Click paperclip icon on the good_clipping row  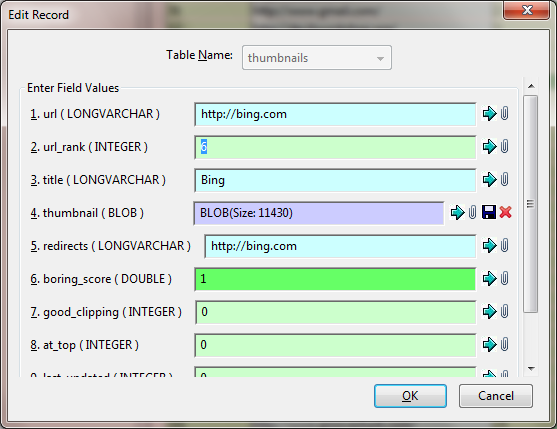pos(504,311)
